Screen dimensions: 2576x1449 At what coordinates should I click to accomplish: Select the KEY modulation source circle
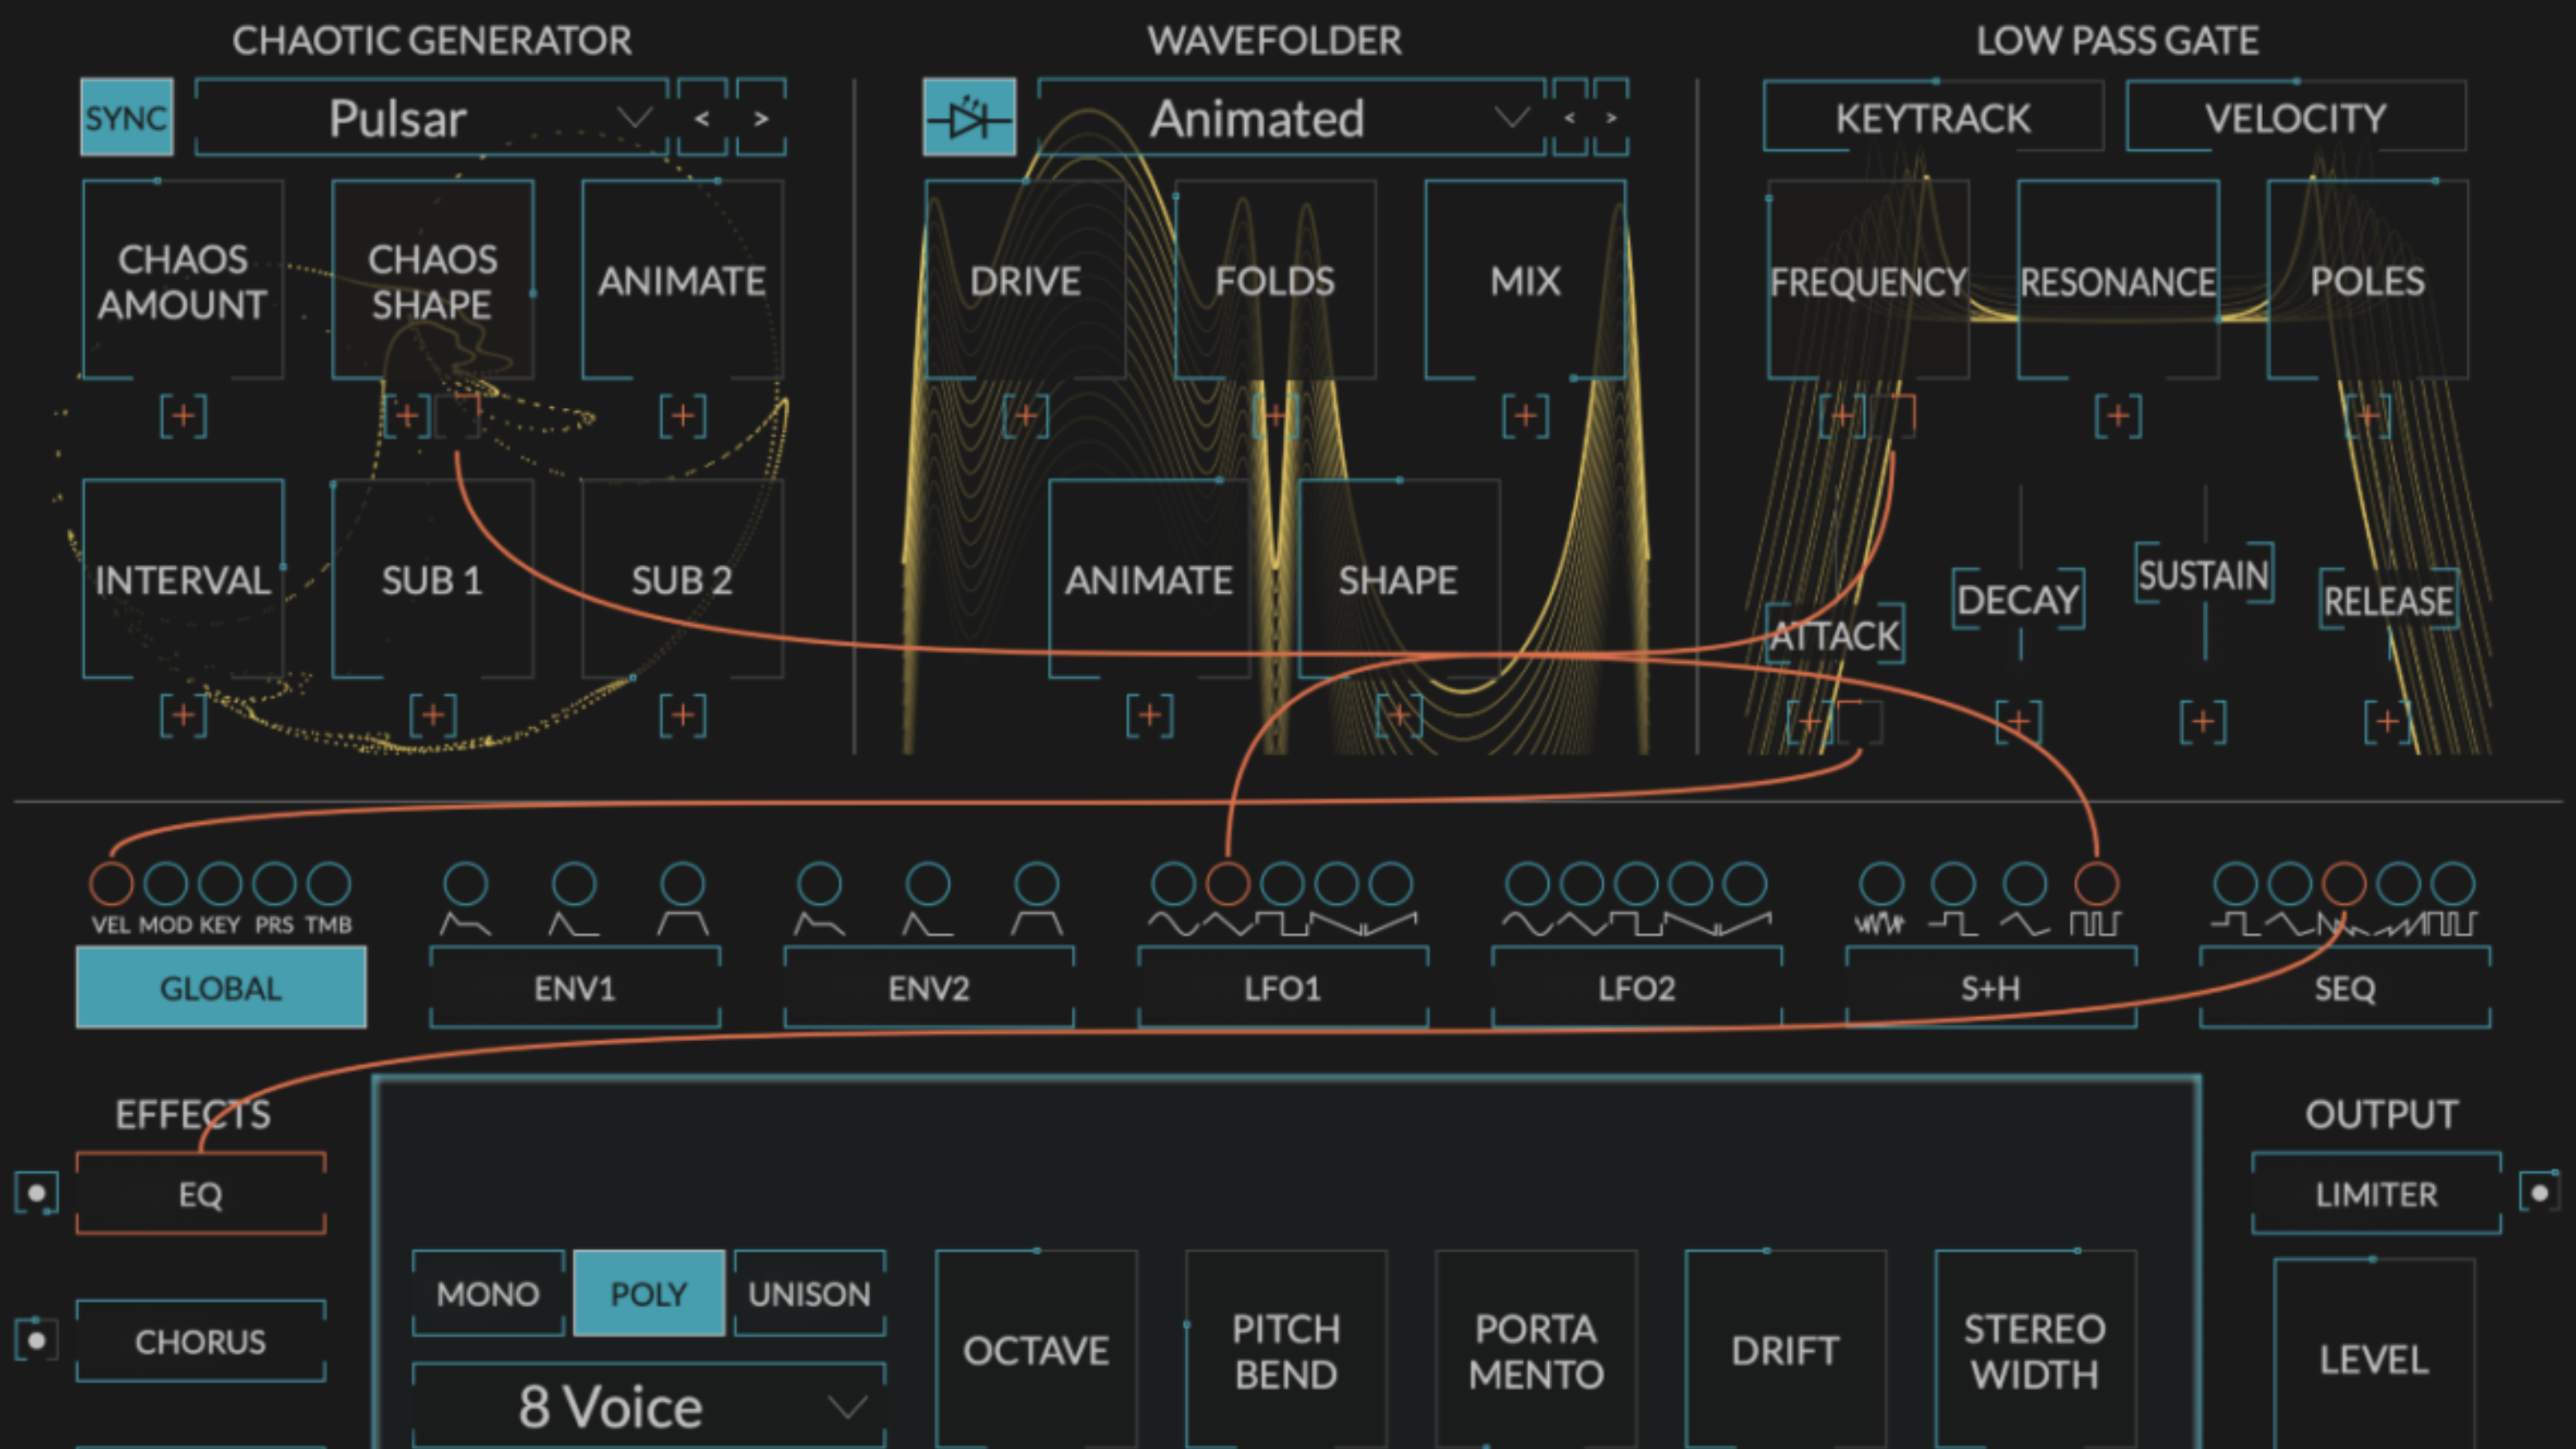(220, 883)
